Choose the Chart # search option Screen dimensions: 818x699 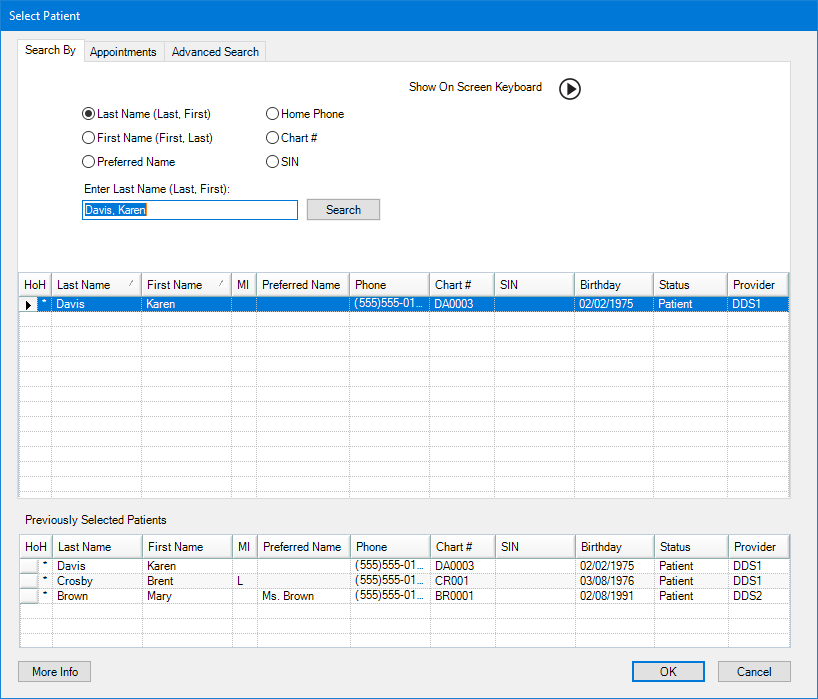click(272, 138)
